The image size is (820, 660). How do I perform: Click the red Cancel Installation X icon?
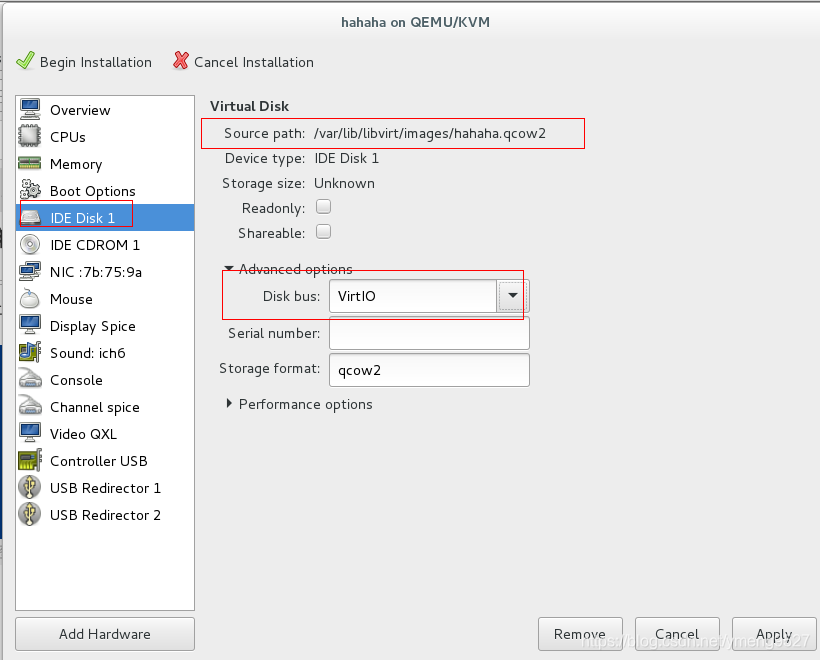pyautogui.click(x=180, y=61)
